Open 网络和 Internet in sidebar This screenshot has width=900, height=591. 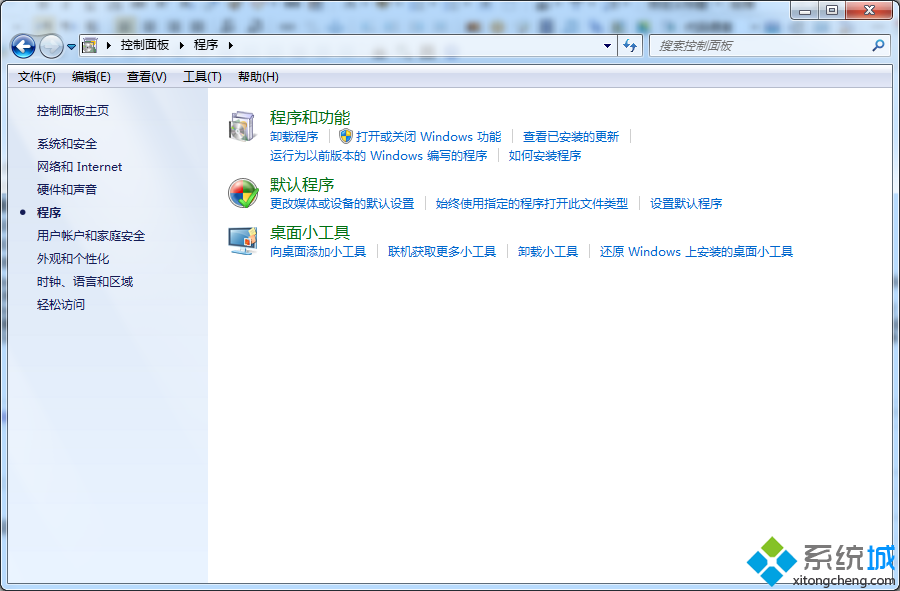(x=80, y=167)
